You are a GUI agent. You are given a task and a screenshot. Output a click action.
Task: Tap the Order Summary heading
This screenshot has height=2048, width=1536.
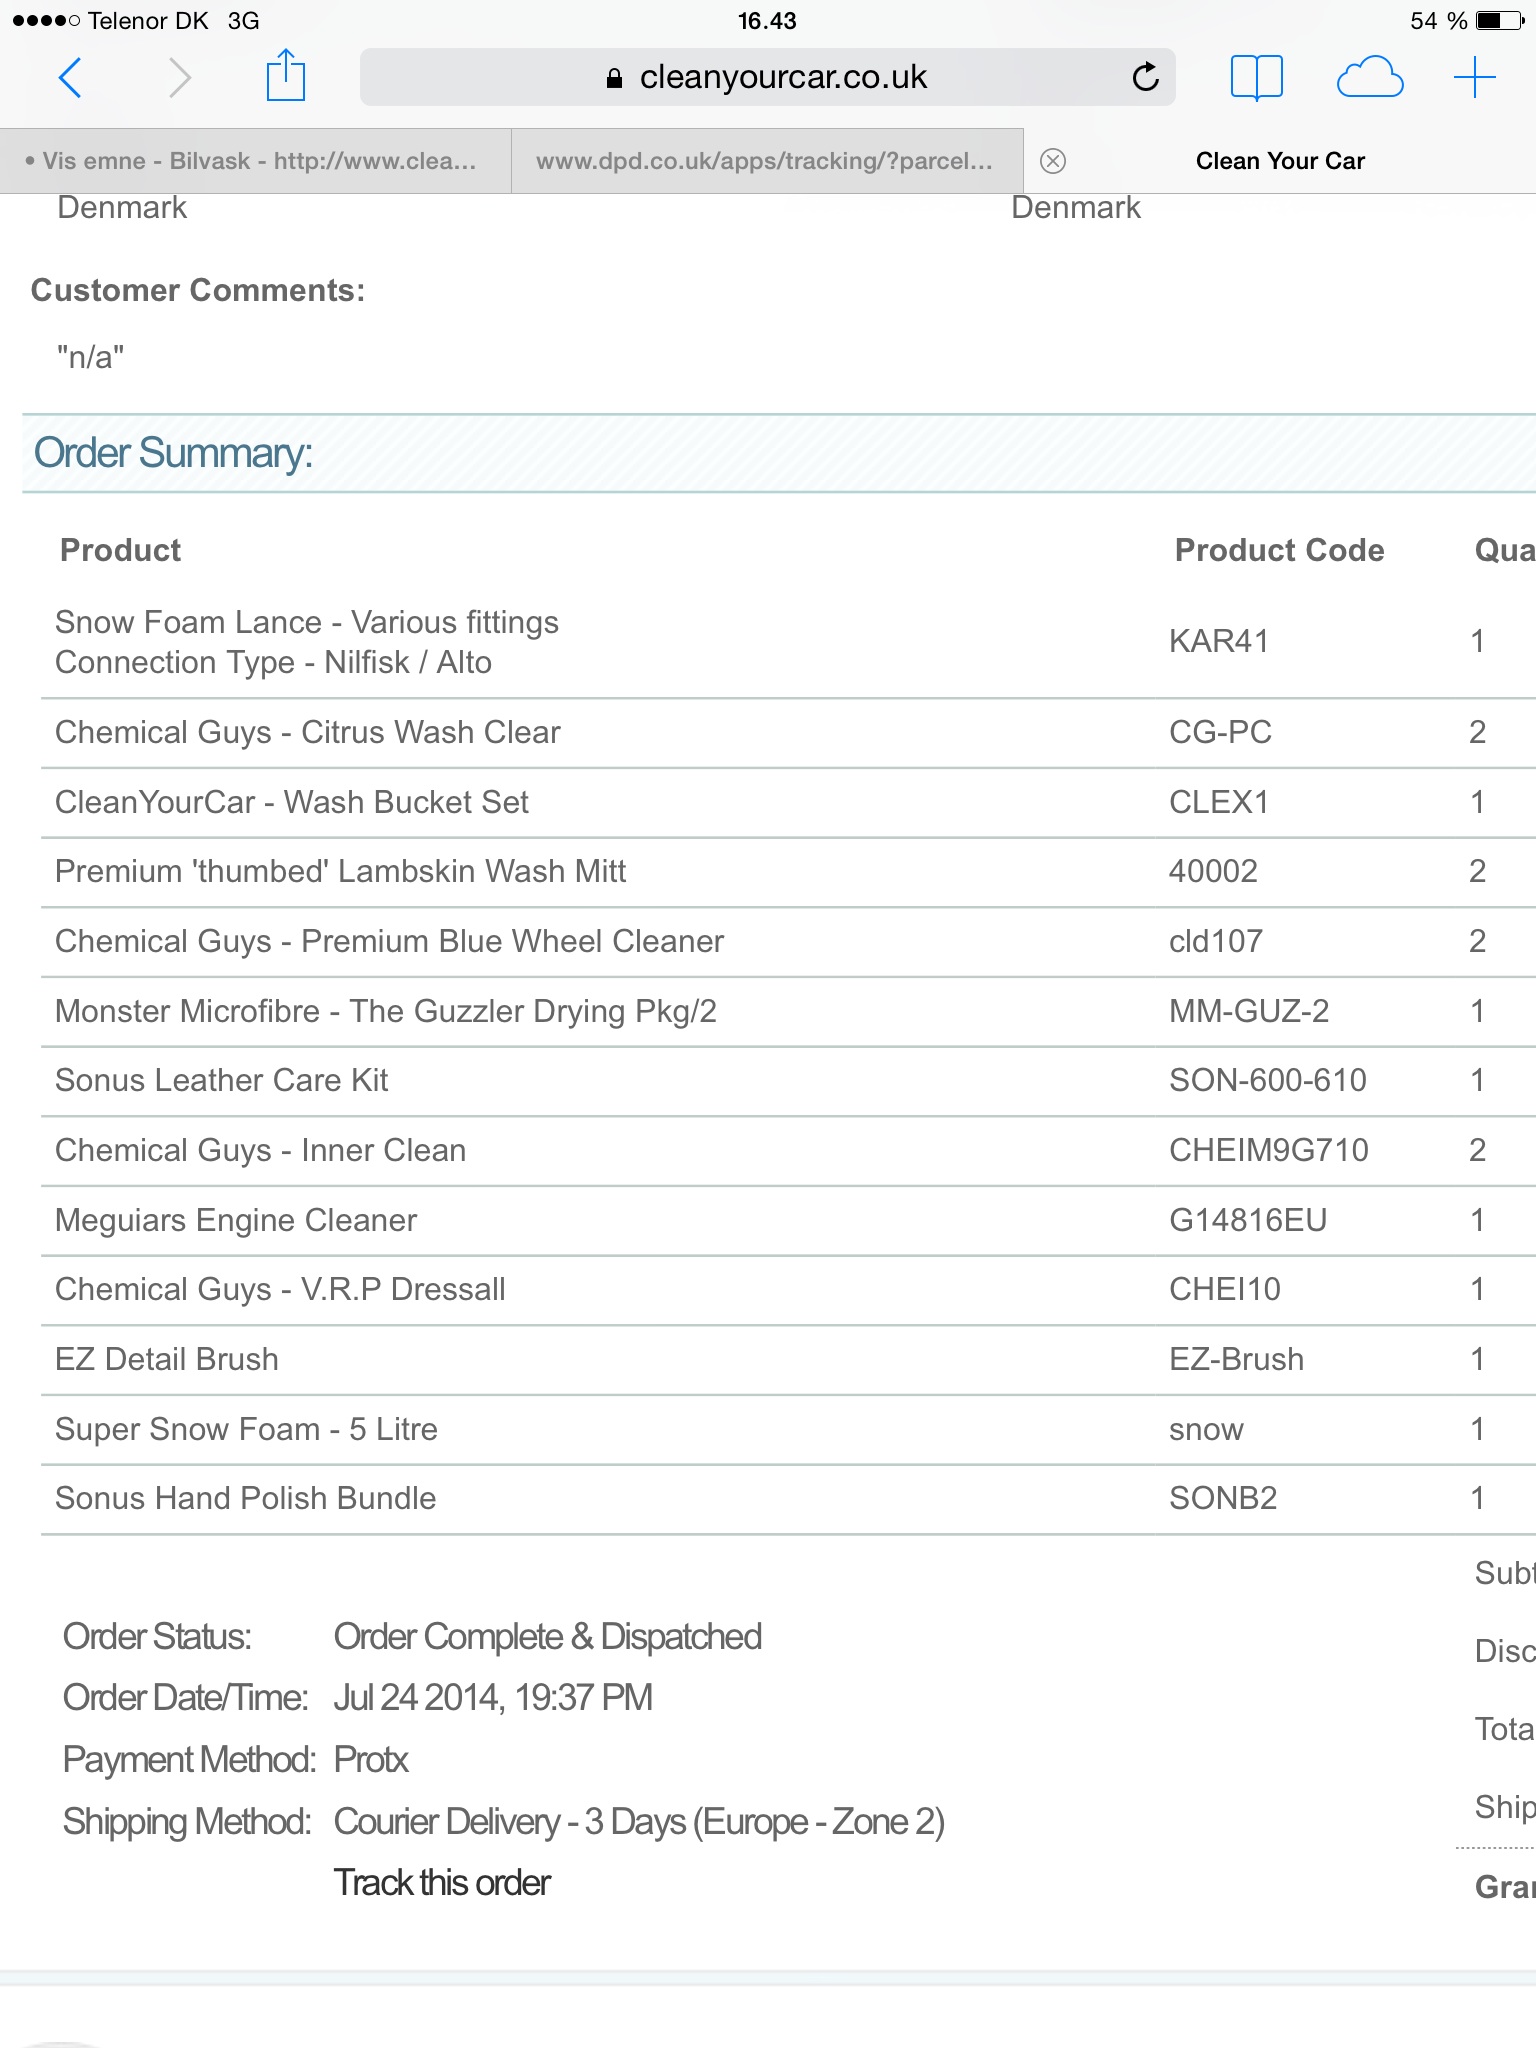click(x=173, y=453)
